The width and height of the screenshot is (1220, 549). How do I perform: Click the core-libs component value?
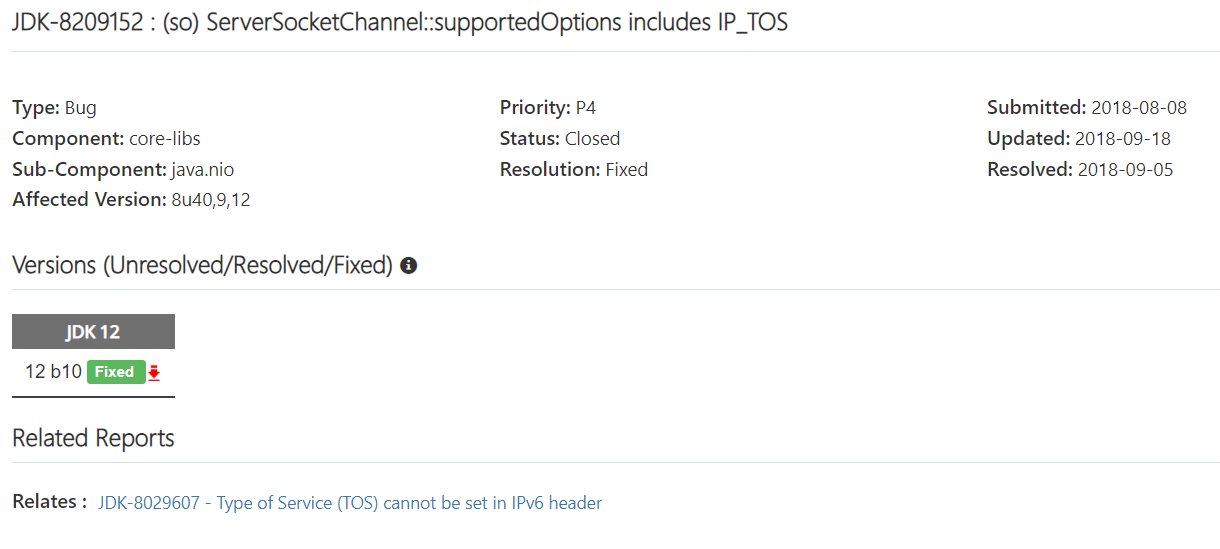(x=165, y=139)
